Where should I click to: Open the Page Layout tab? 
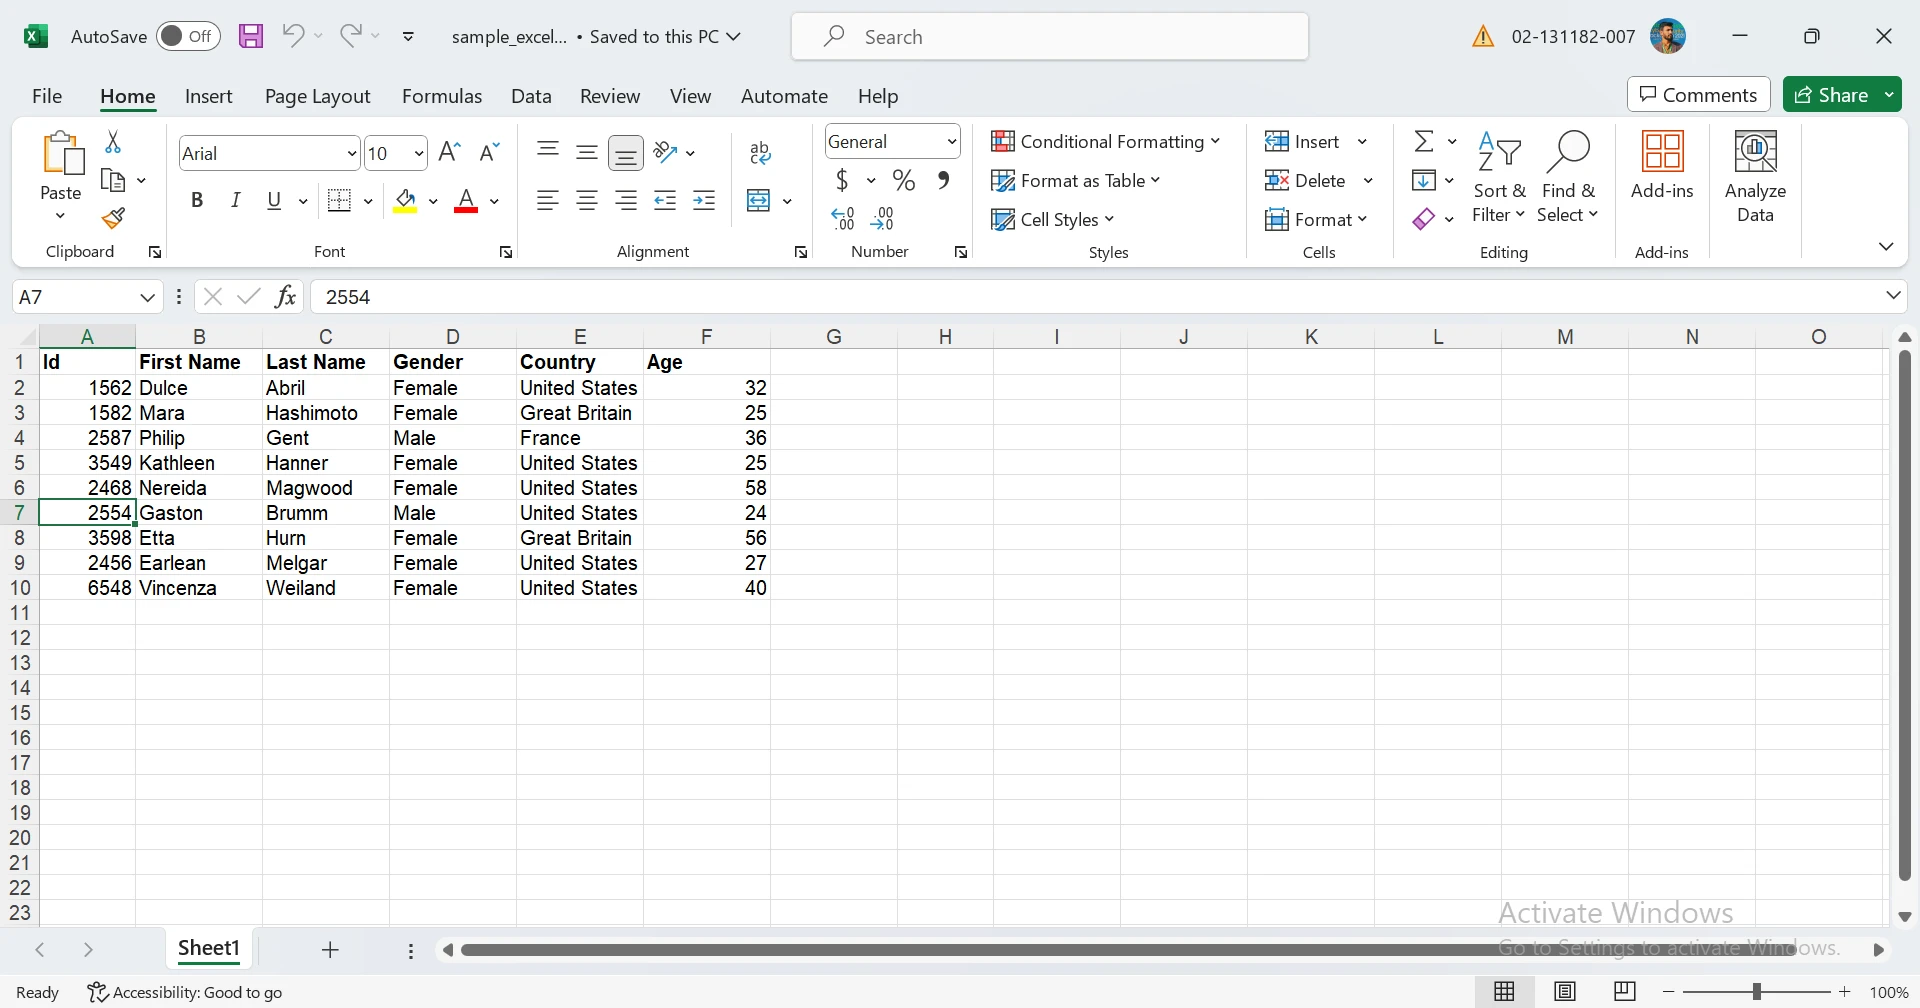[317, 96]
